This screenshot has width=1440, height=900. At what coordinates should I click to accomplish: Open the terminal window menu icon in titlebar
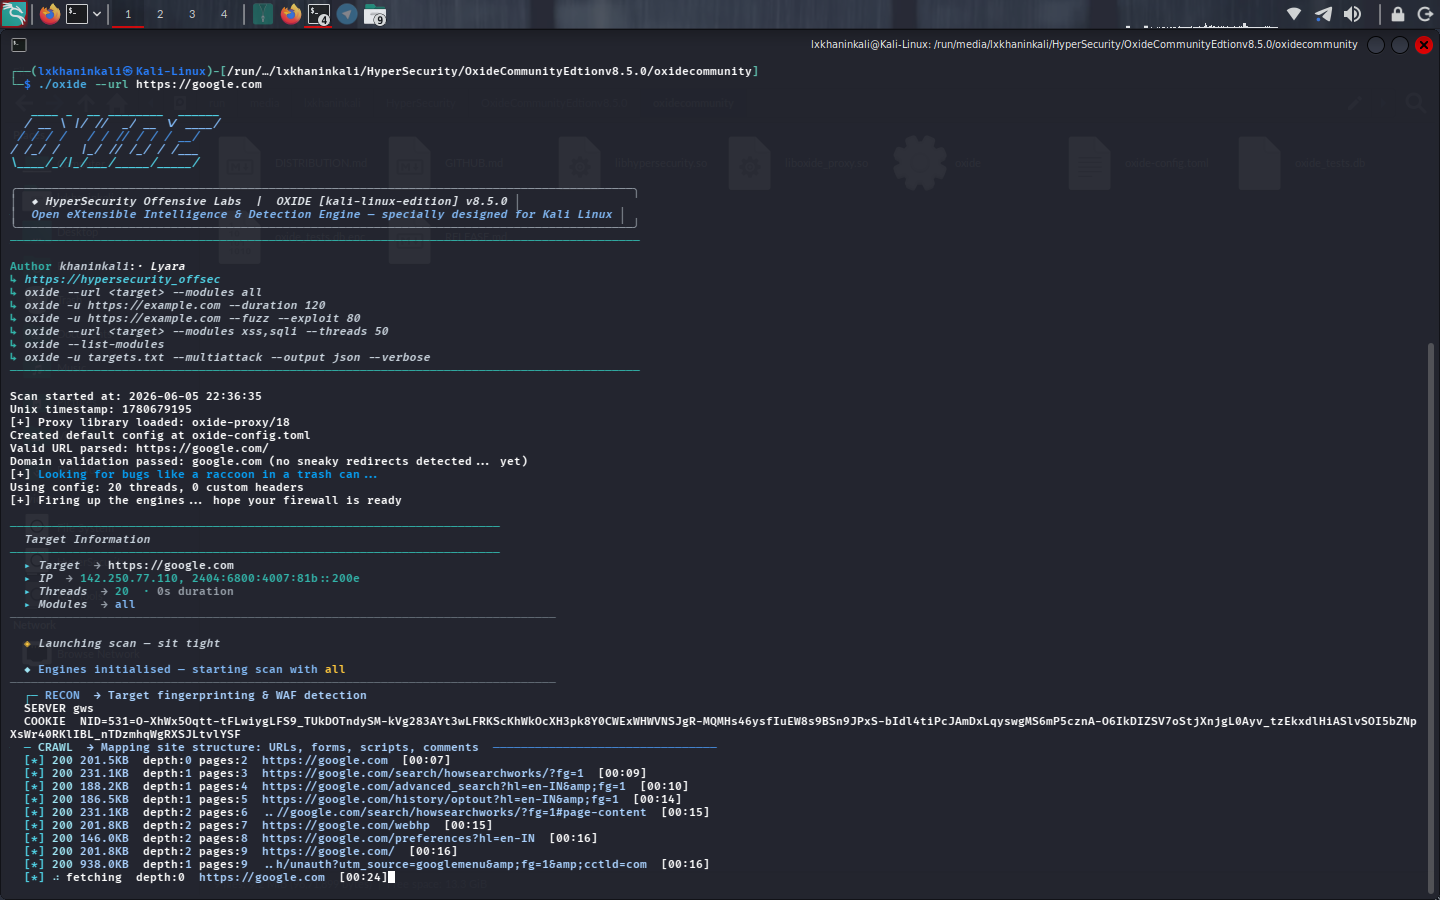point(19,45)
